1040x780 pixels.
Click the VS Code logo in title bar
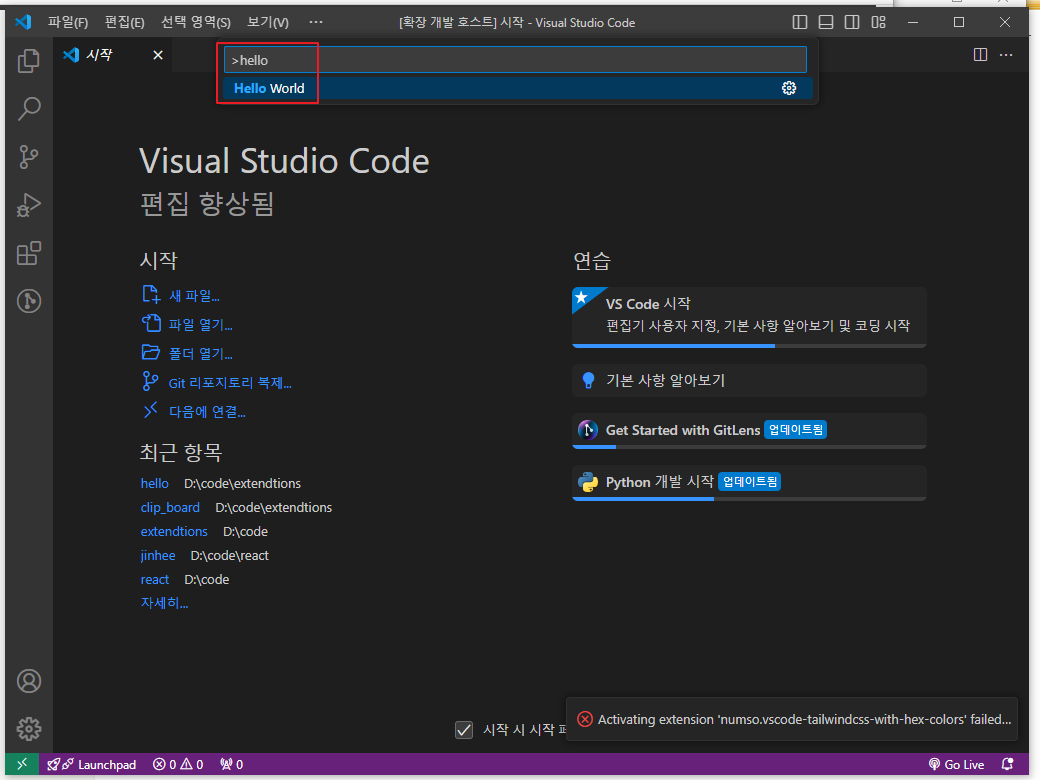(23, 22)
